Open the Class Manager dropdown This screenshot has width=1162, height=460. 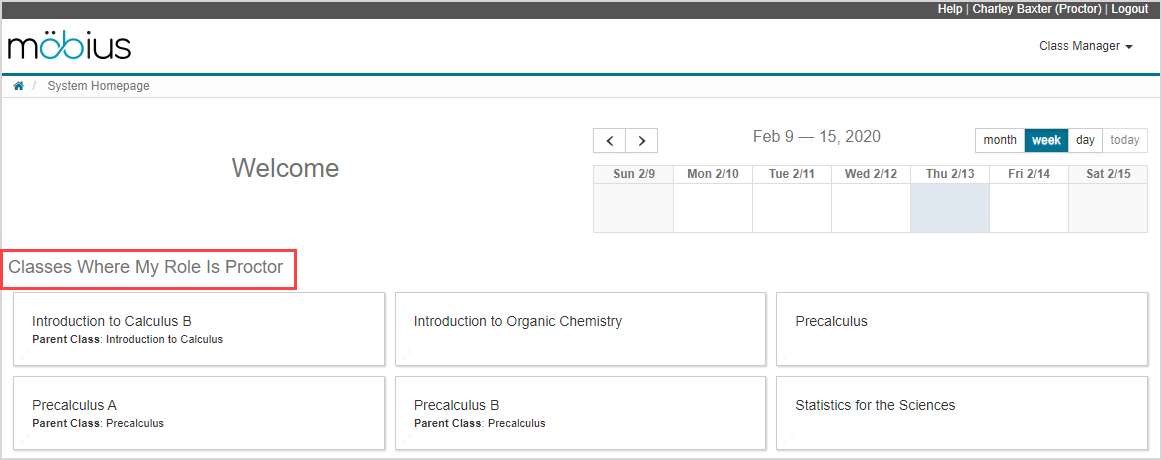tap(1085, 46)
